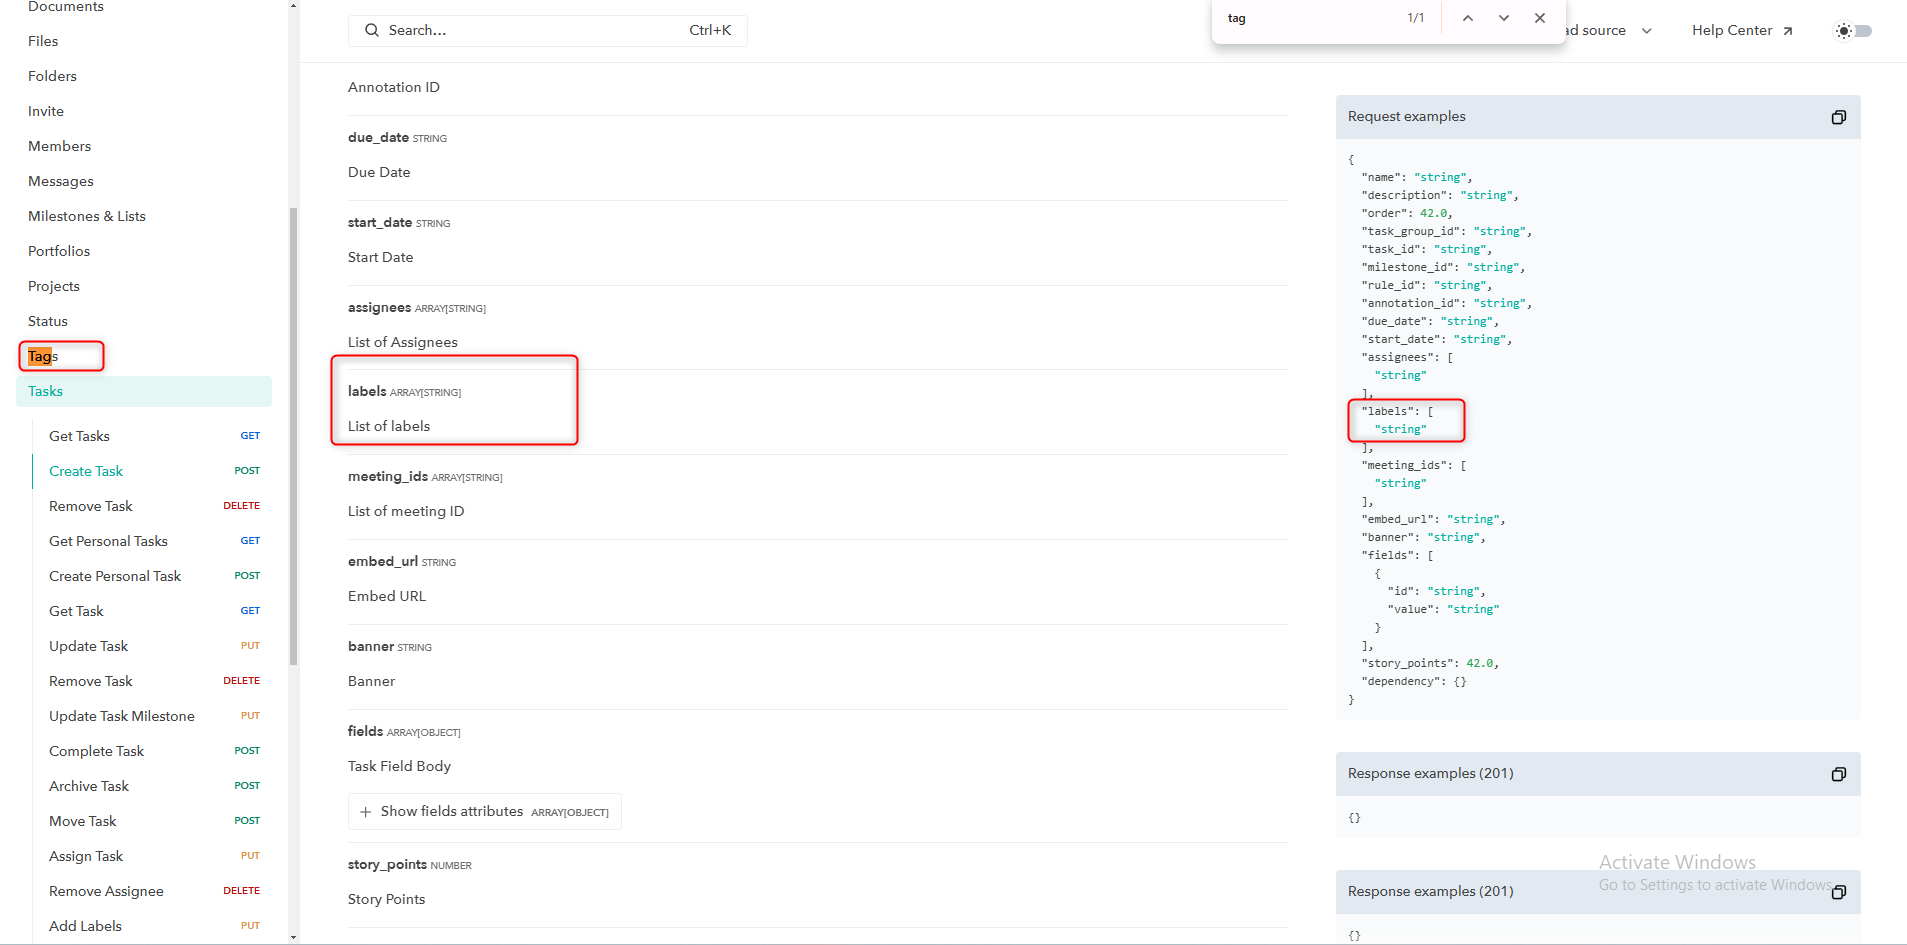Click the Search input field
Viewport: 1907px width, 945px height.
click(548, 31)
